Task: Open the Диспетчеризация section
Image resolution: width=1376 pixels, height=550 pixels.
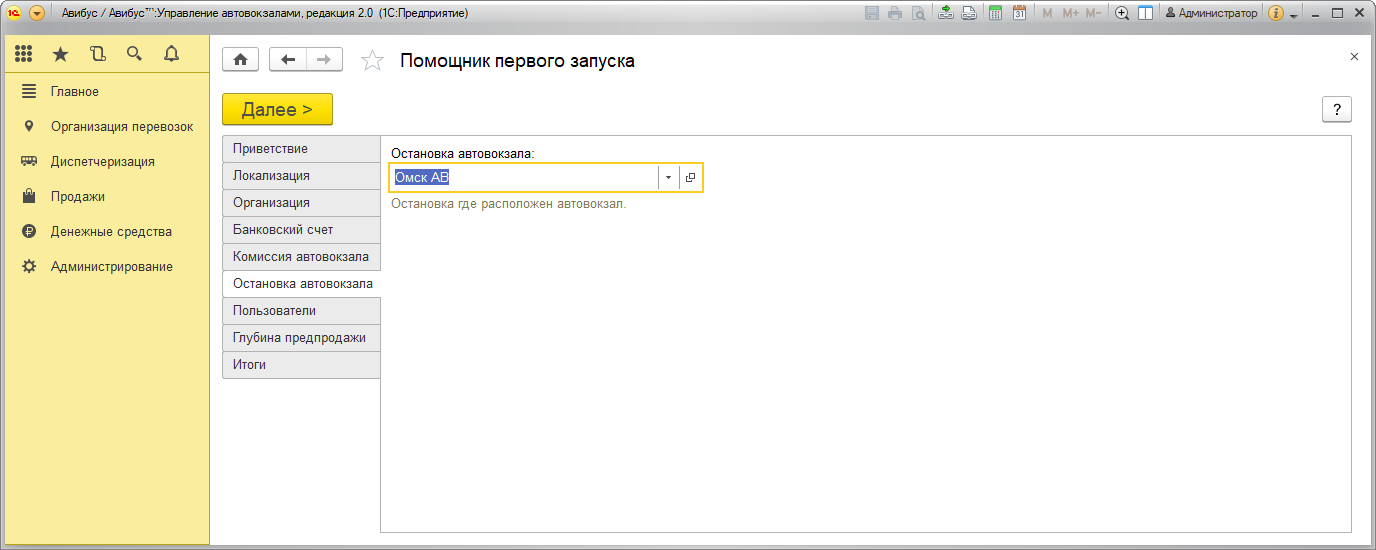Action: 102,161
